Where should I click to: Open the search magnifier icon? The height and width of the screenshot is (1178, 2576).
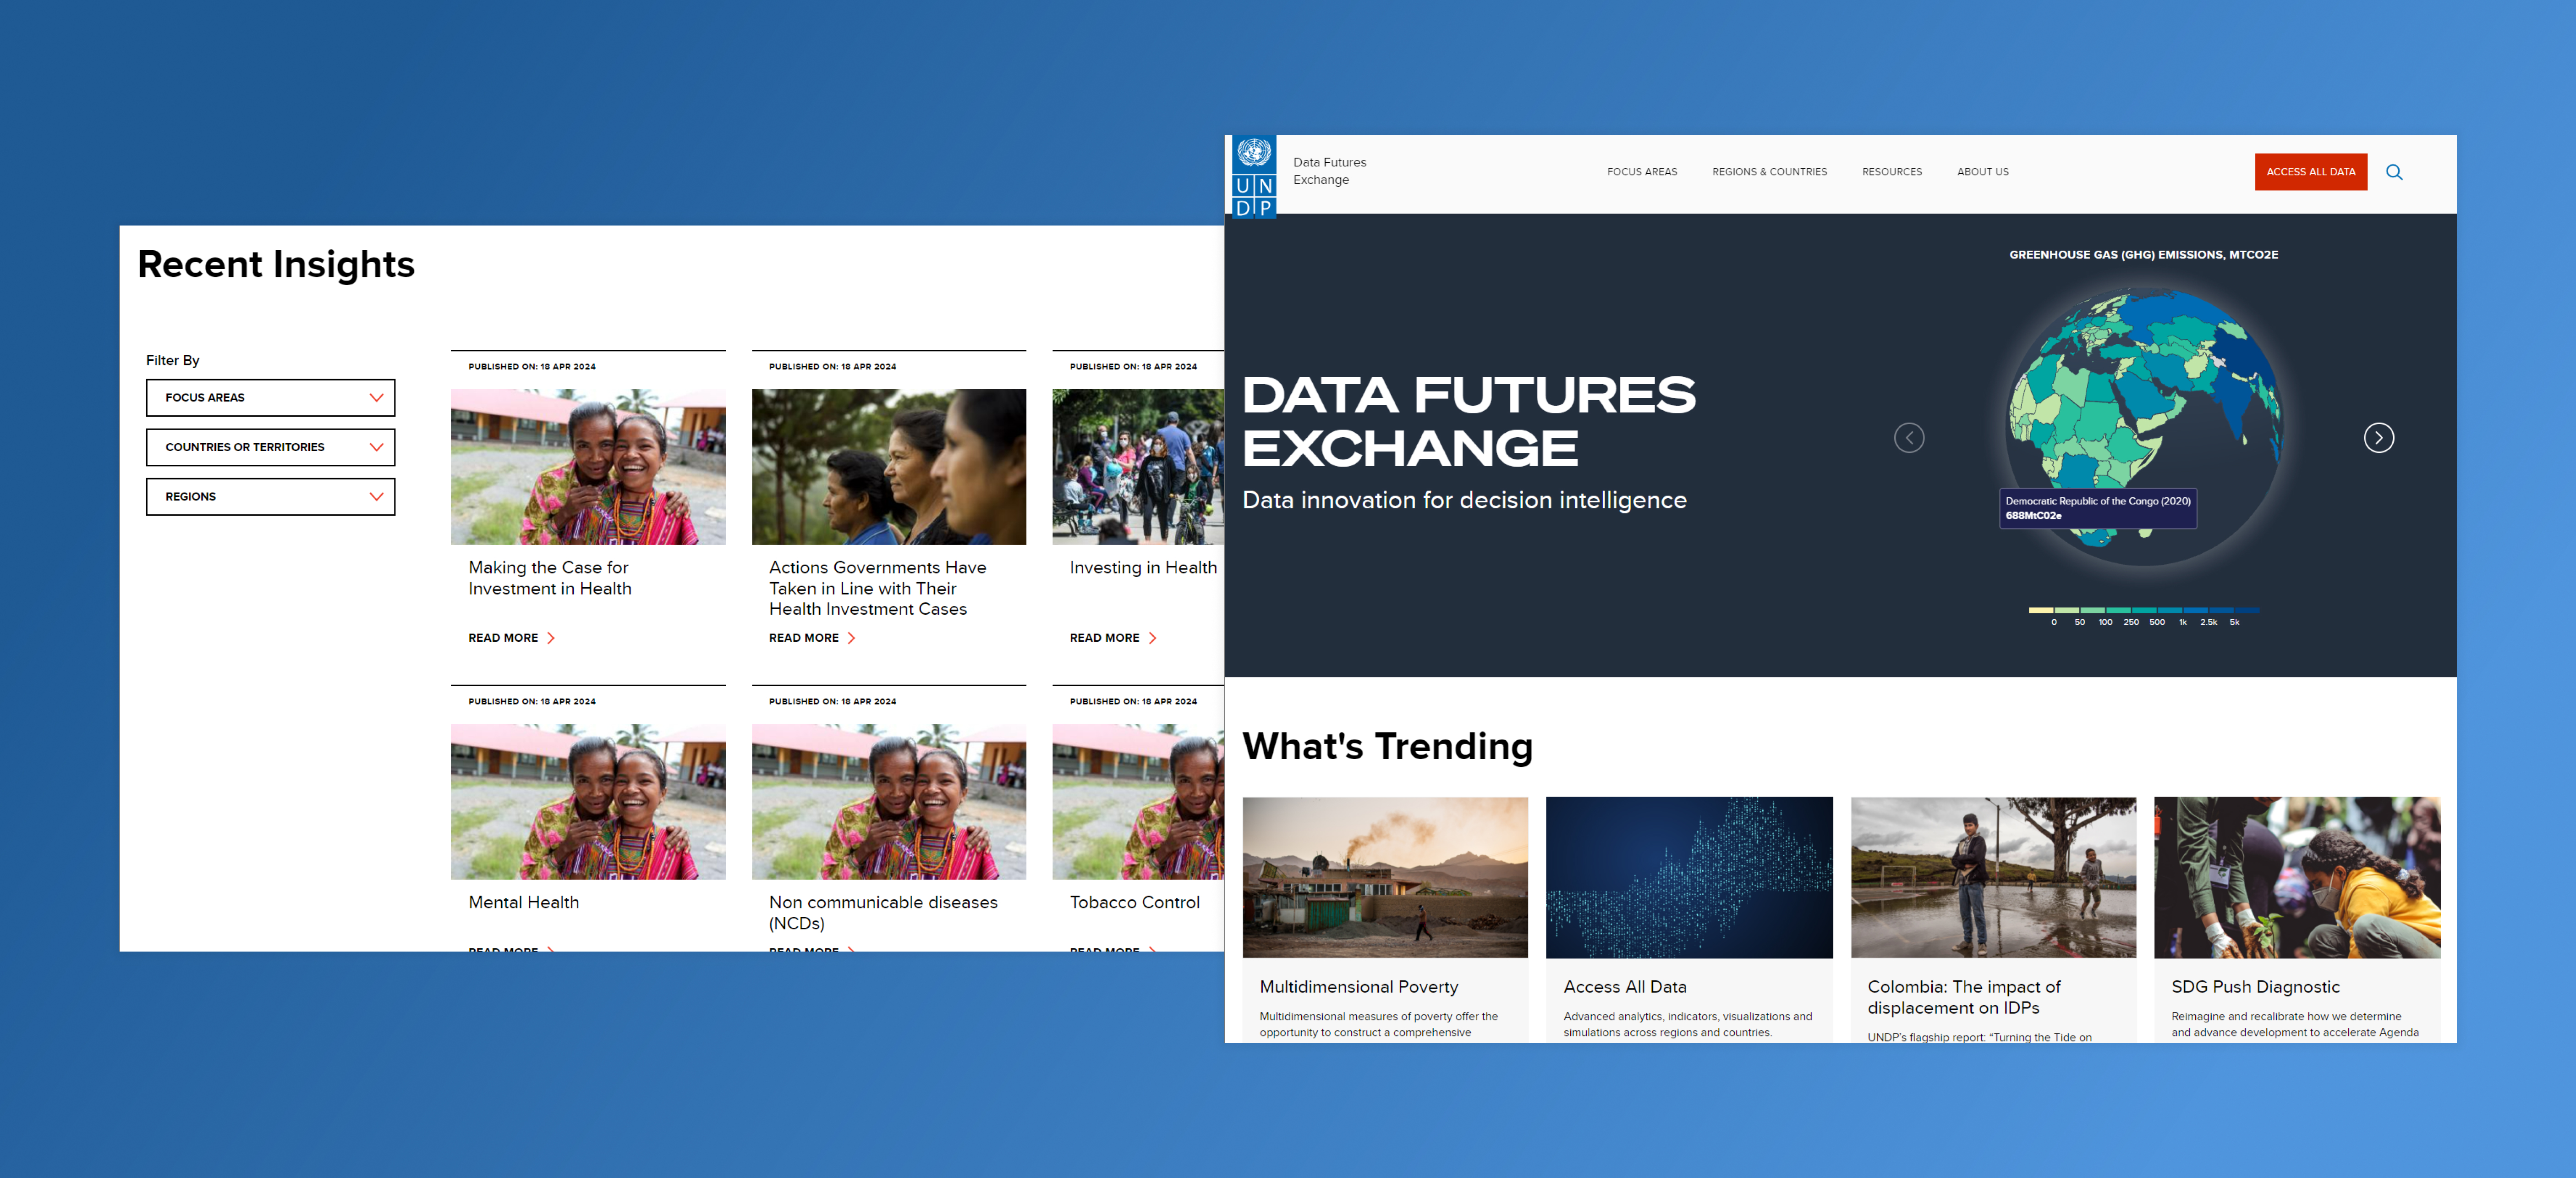pos(2394,172)
